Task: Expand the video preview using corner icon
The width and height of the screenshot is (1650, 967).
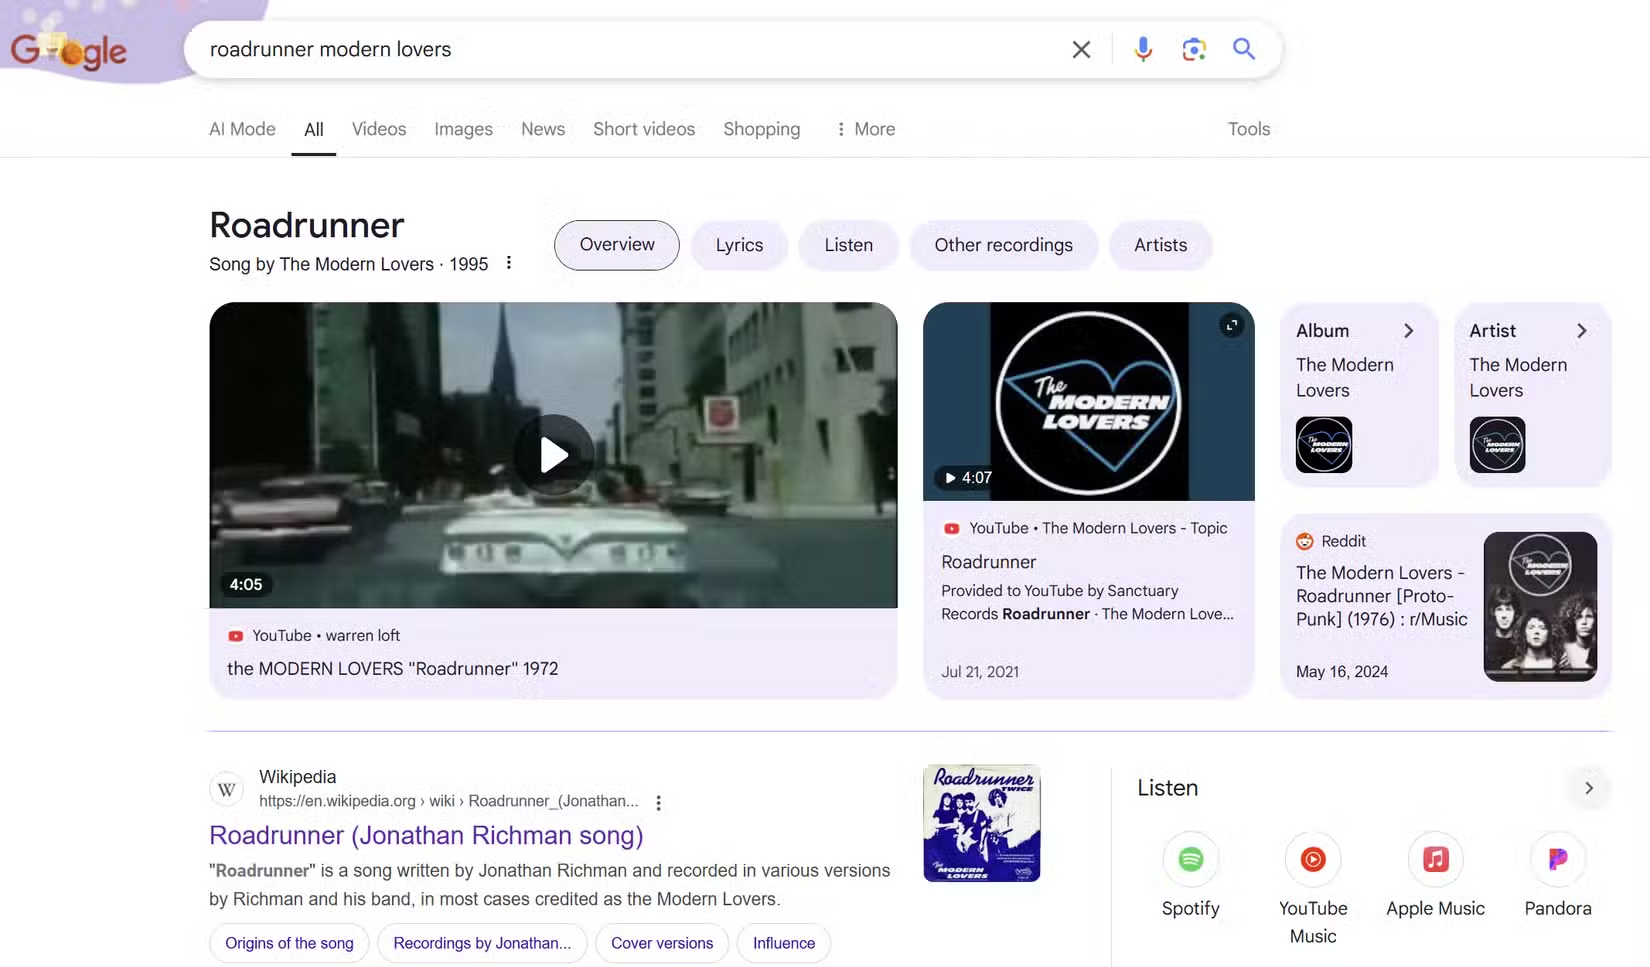Action: coord(1232,325)
